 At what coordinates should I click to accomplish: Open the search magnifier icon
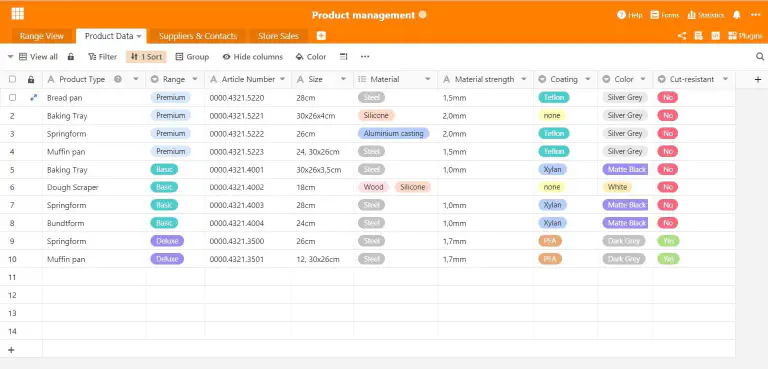[x=760, y=57]
